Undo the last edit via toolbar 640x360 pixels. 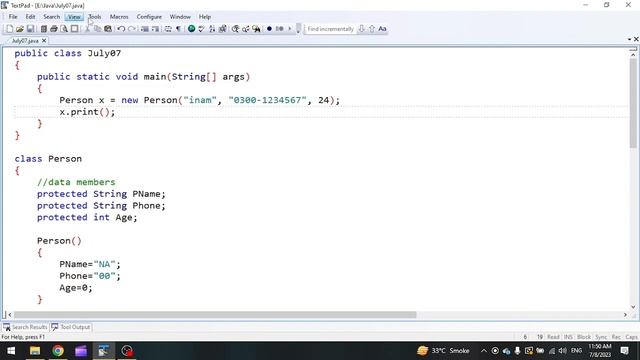point(121,29)
